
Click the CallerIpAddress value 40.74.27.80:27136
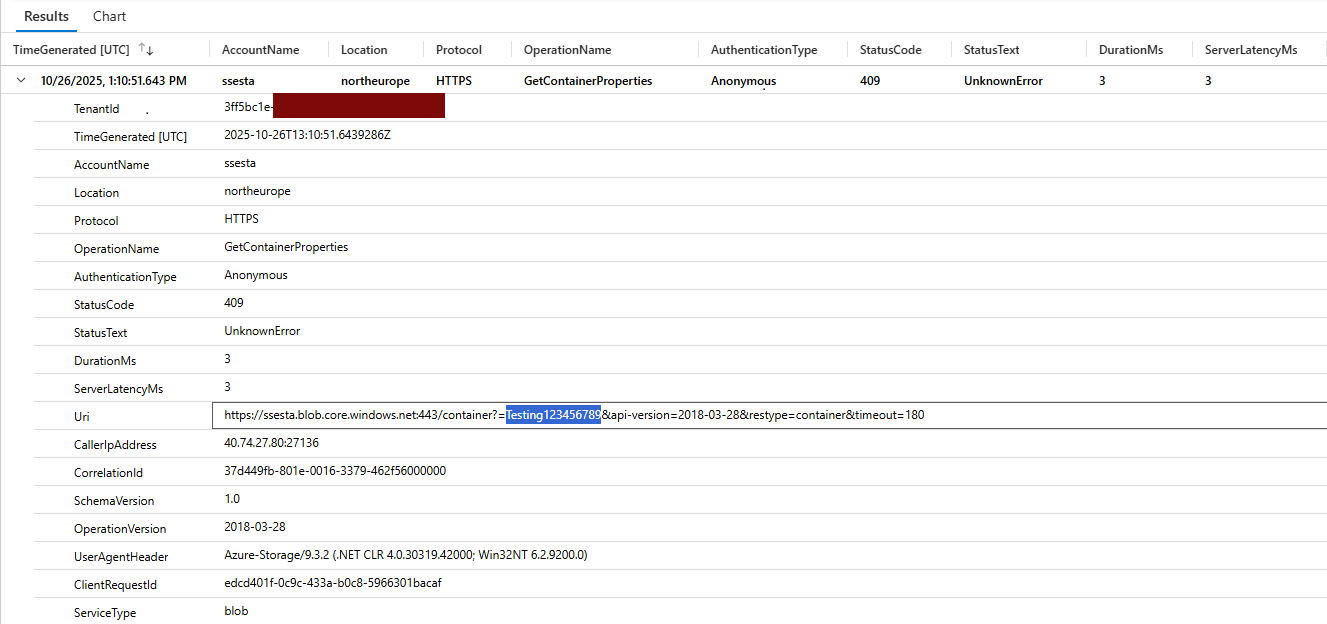point(271,443)
